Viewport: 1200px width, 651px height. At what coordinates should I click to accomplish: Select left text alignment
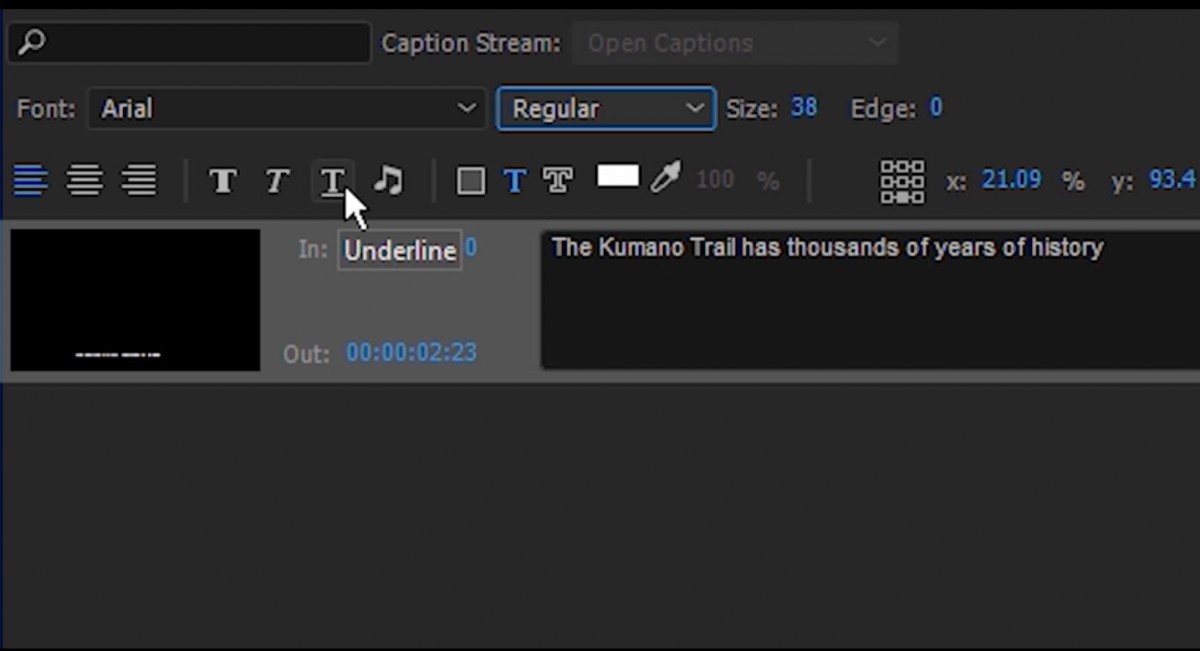pos(31,181)
